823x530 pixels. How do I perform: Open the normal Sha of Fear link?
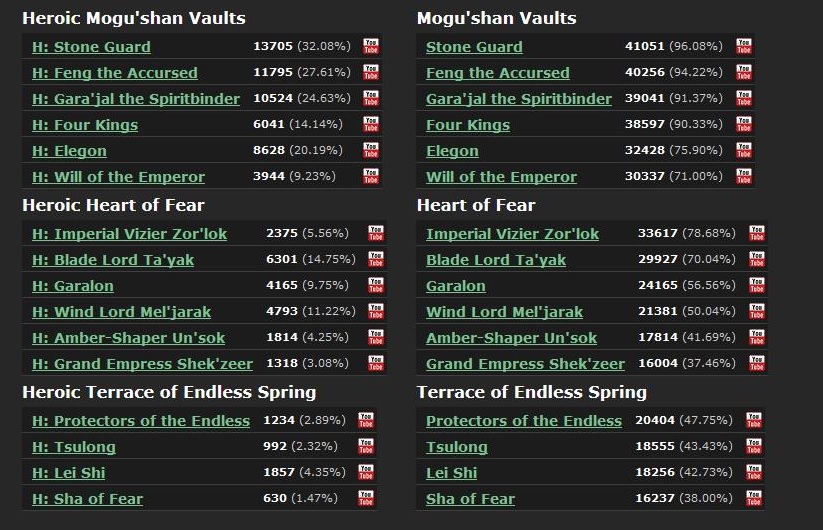point(470,499)
